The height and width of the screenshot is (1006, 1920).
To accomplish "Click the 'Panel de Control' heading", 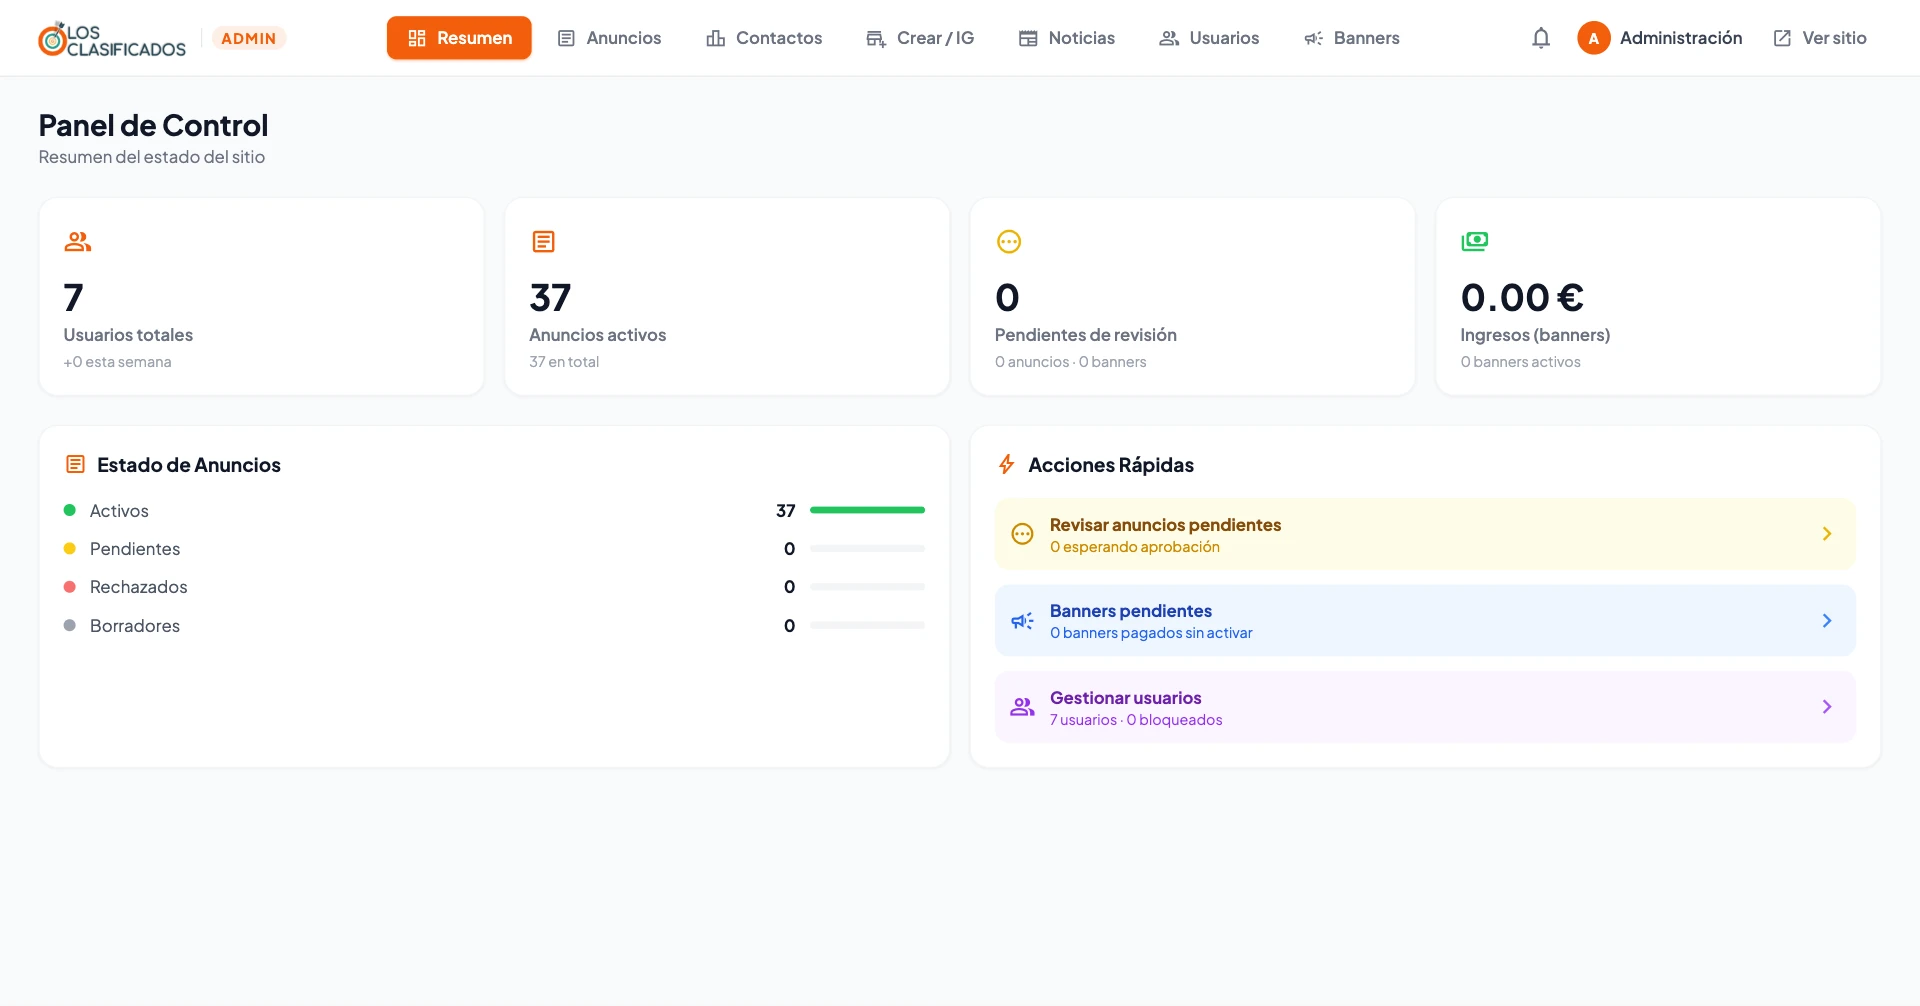I will click(153, 125).
